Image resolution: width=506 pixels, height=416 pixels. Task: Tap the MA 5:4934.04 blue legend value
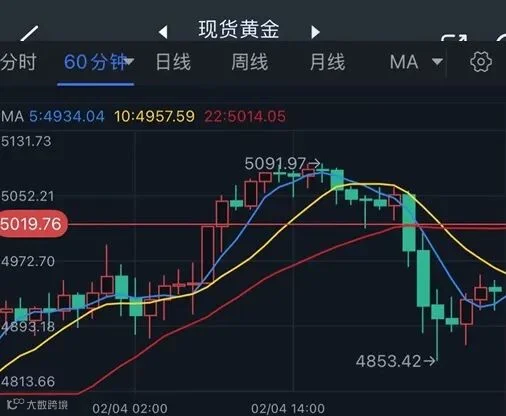(x=67, y=116)
